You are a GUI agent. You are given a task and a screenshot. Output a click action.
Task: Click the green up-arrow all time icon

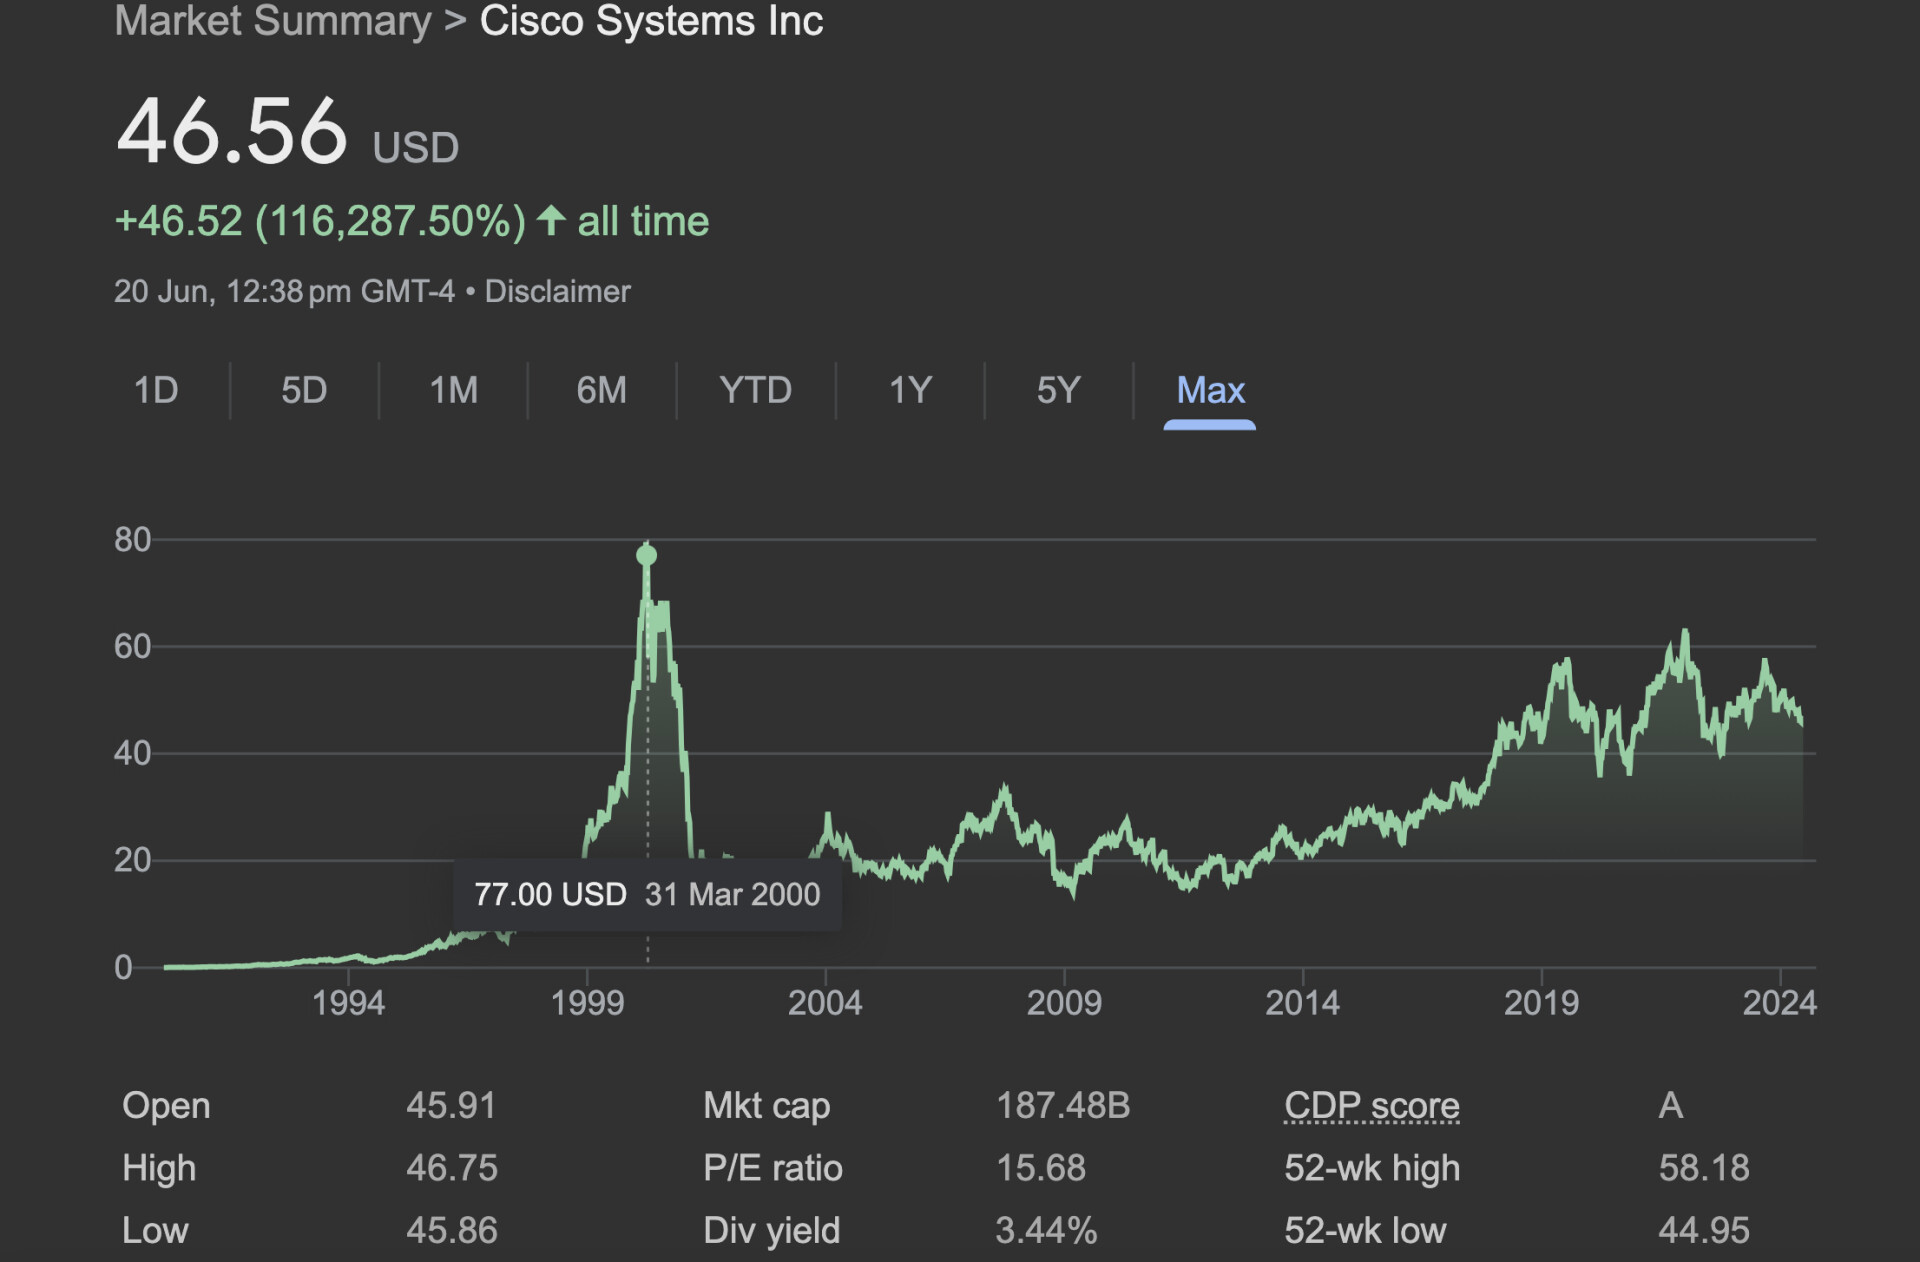551,220
